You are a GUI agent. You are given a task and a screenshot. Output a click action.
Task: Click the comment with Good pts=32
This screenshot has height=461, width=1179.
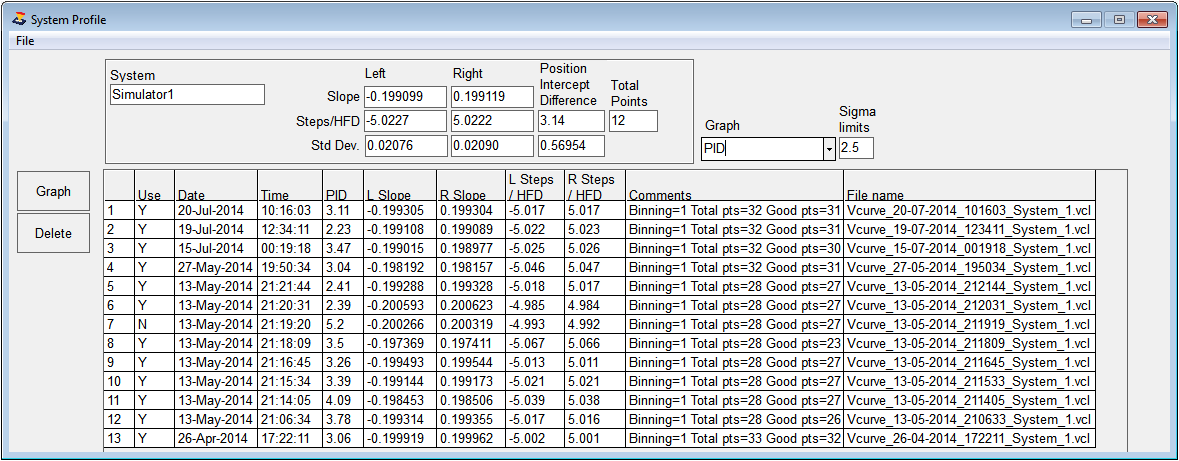coord(734,440)
